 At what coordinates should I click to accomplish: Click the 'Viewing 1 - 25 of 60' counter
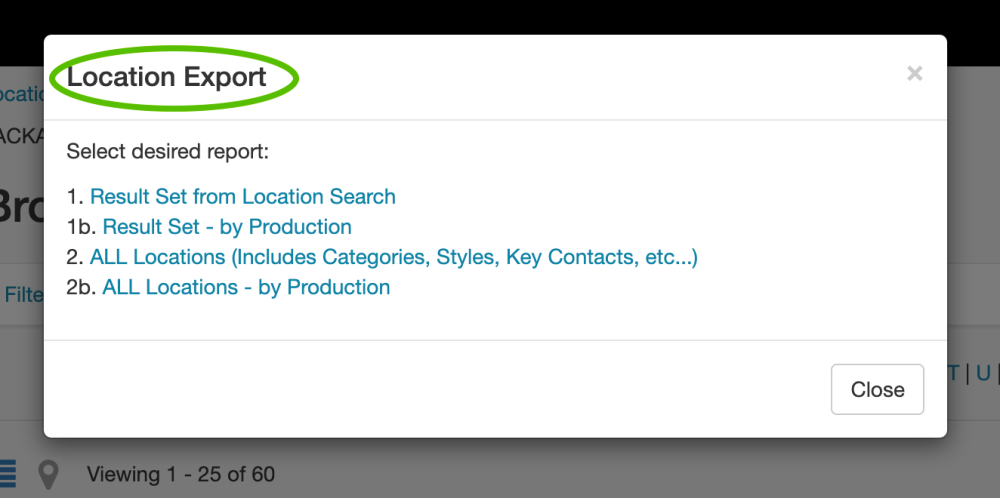pos(181,474)
